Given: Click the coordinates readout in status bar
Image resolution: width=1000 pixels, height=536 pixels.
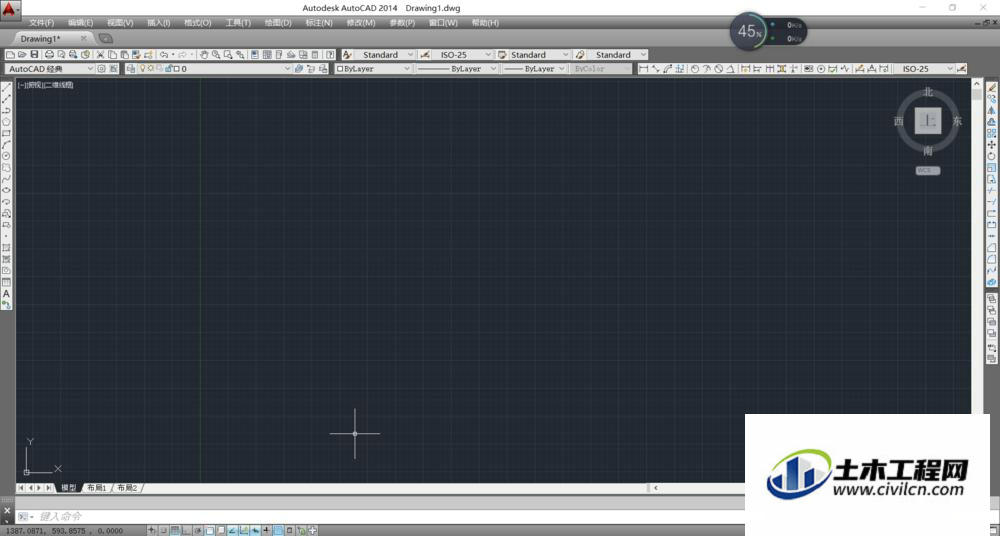Looking at the screenshot, I should point(64,530).
